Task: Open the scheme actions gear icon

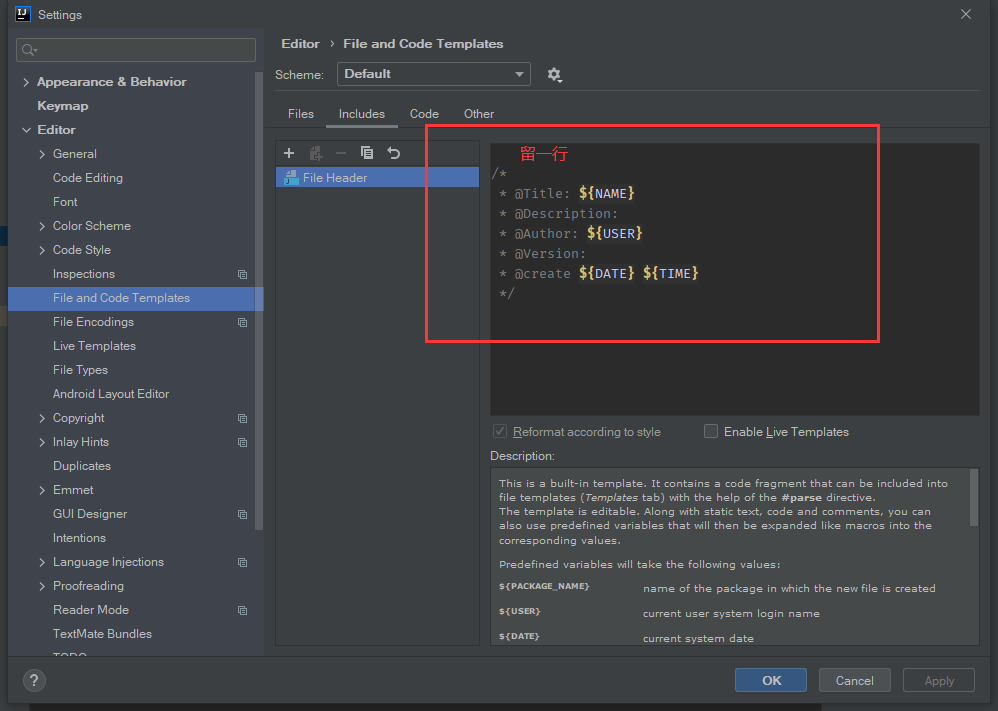Action: pos(554,74)
